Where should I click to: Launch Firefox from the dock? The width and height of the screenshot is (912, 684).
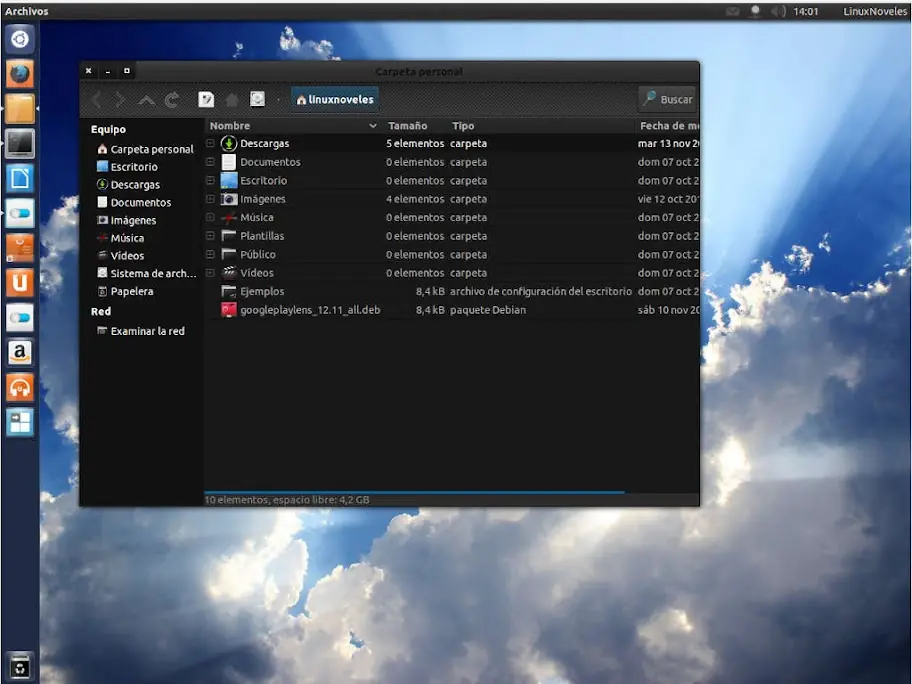click(20, 74)
